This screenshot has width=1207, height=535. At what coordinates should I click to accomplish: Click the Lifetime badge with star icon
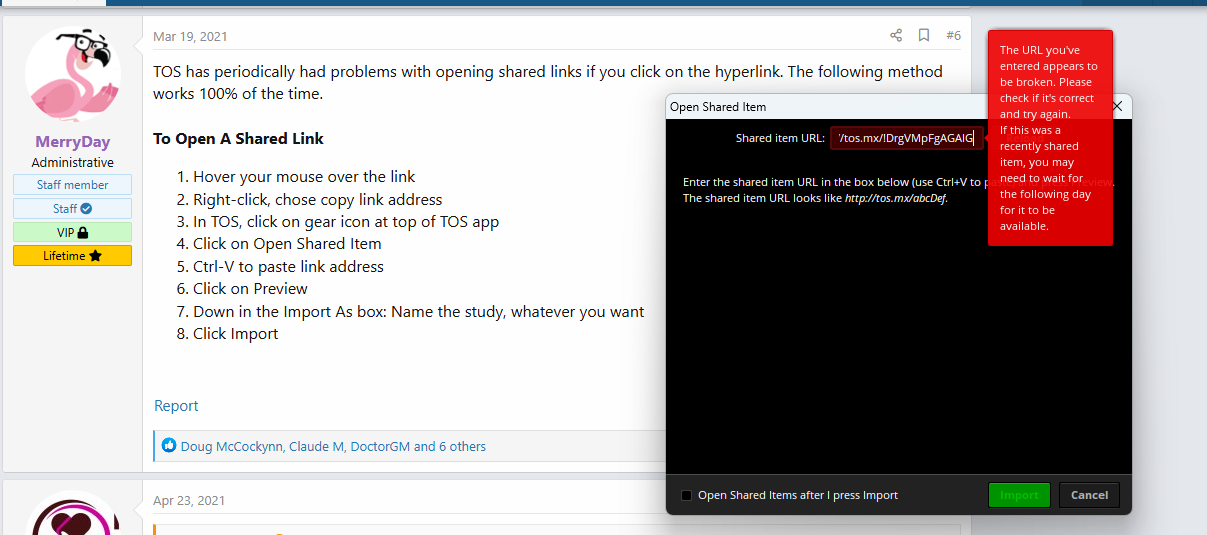tap(72, 256)
